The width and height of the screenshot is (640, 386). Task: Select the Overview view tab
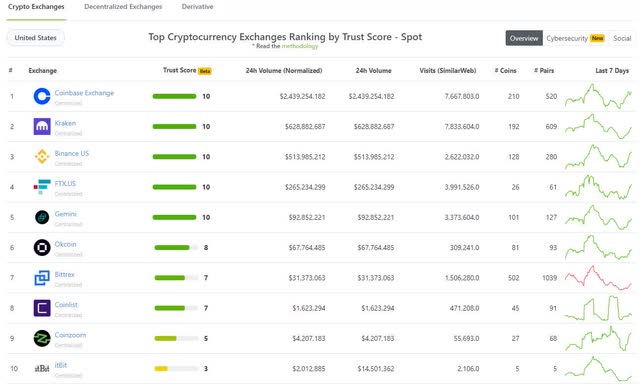(x=524, y=38)
